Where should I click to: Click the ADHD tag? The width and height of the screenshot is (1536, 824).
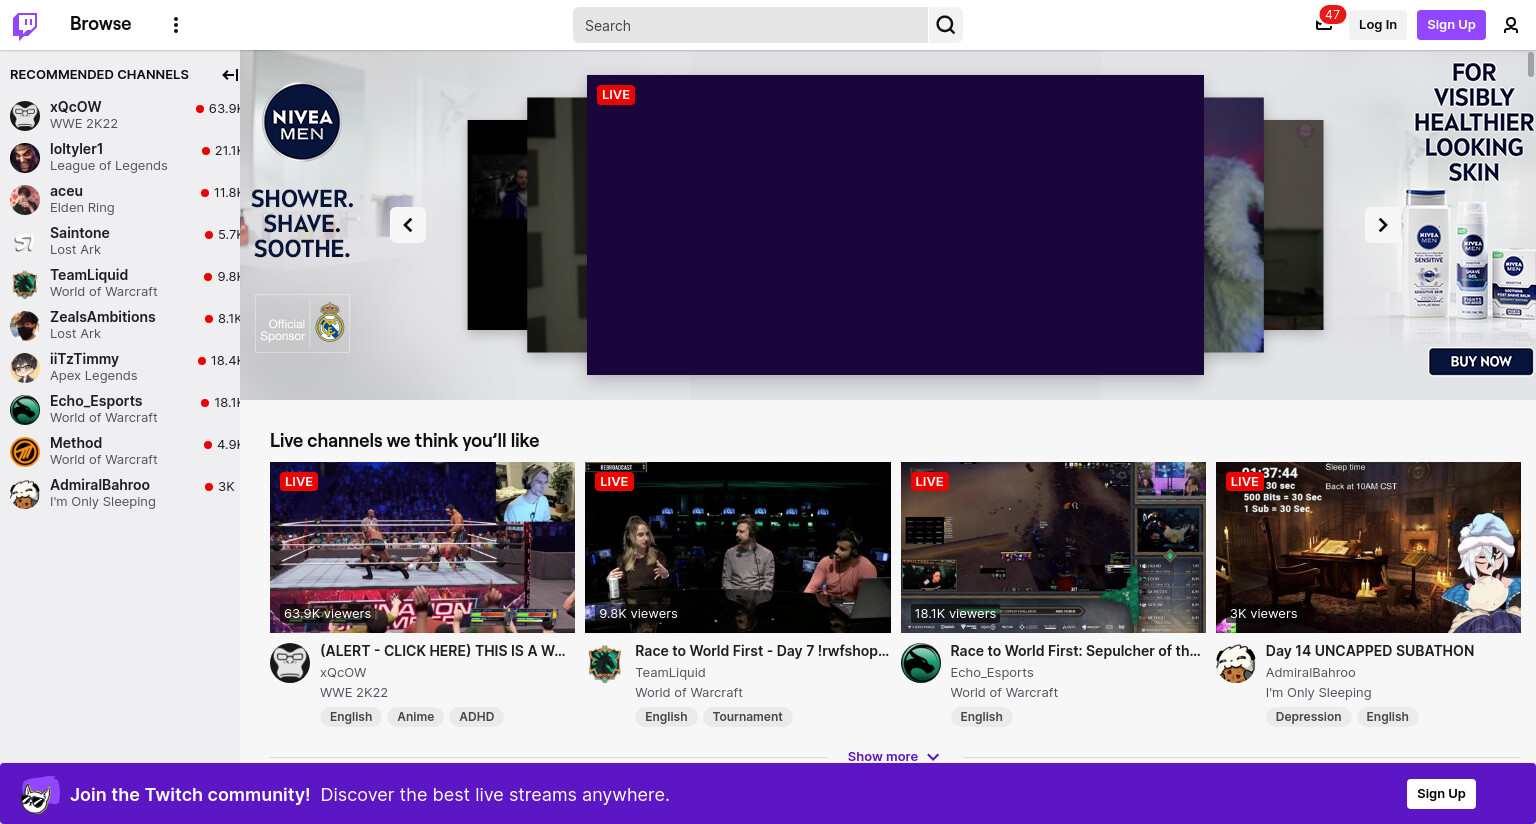coord(476,717)
